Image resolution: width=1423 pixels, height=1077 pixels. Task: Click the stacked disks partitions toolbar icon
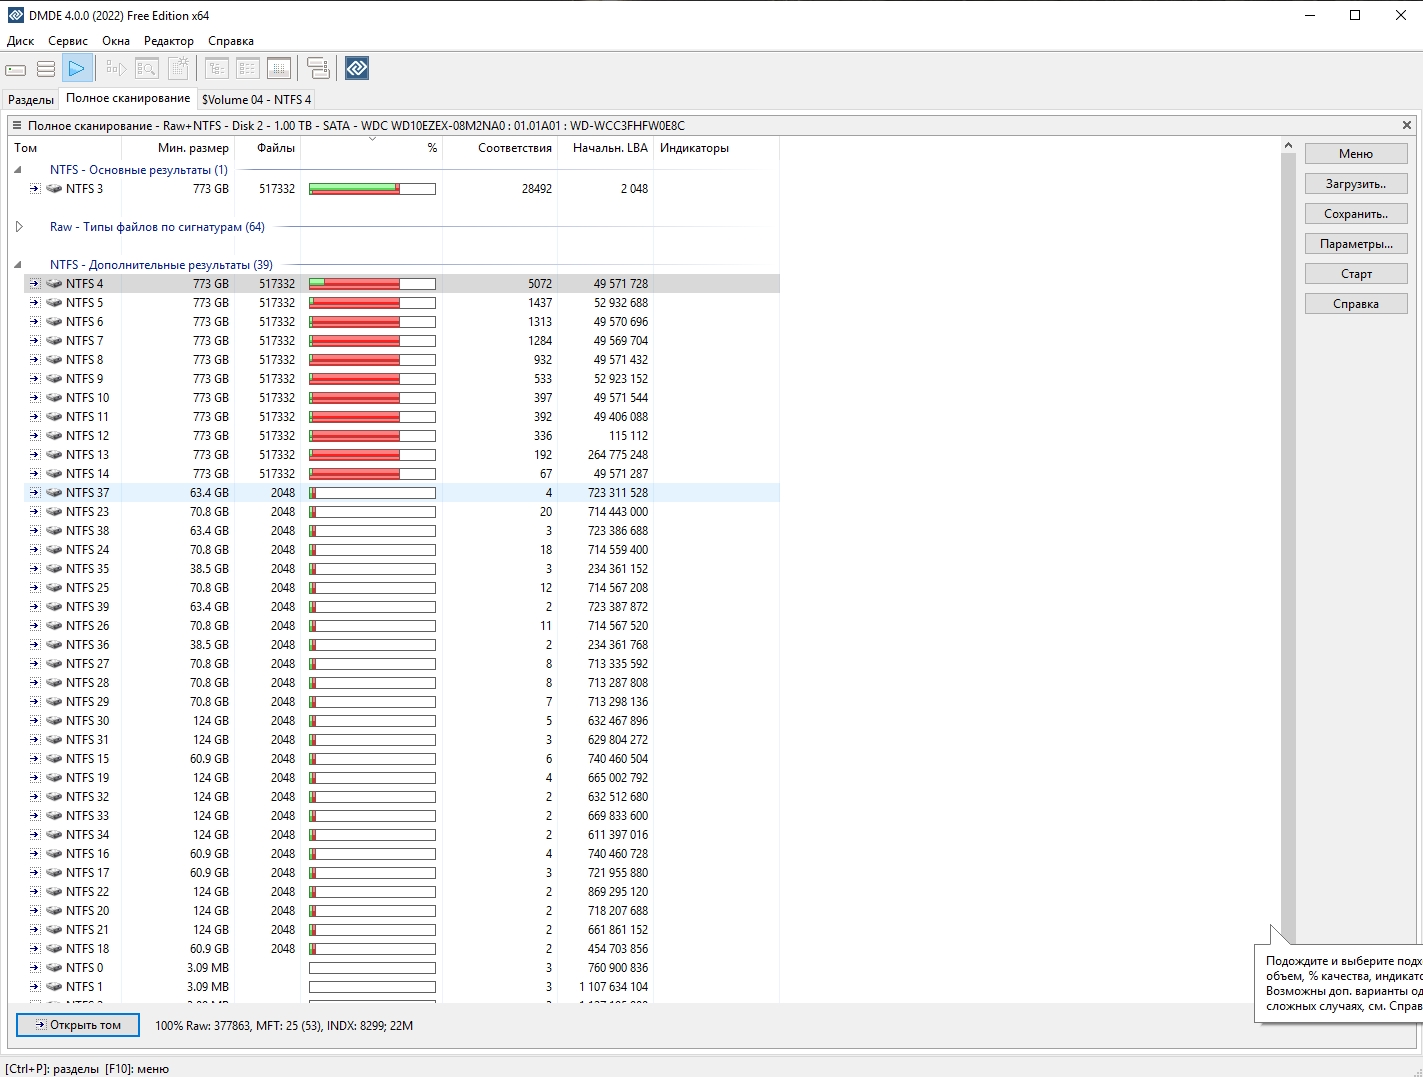(x=46, y=69)
